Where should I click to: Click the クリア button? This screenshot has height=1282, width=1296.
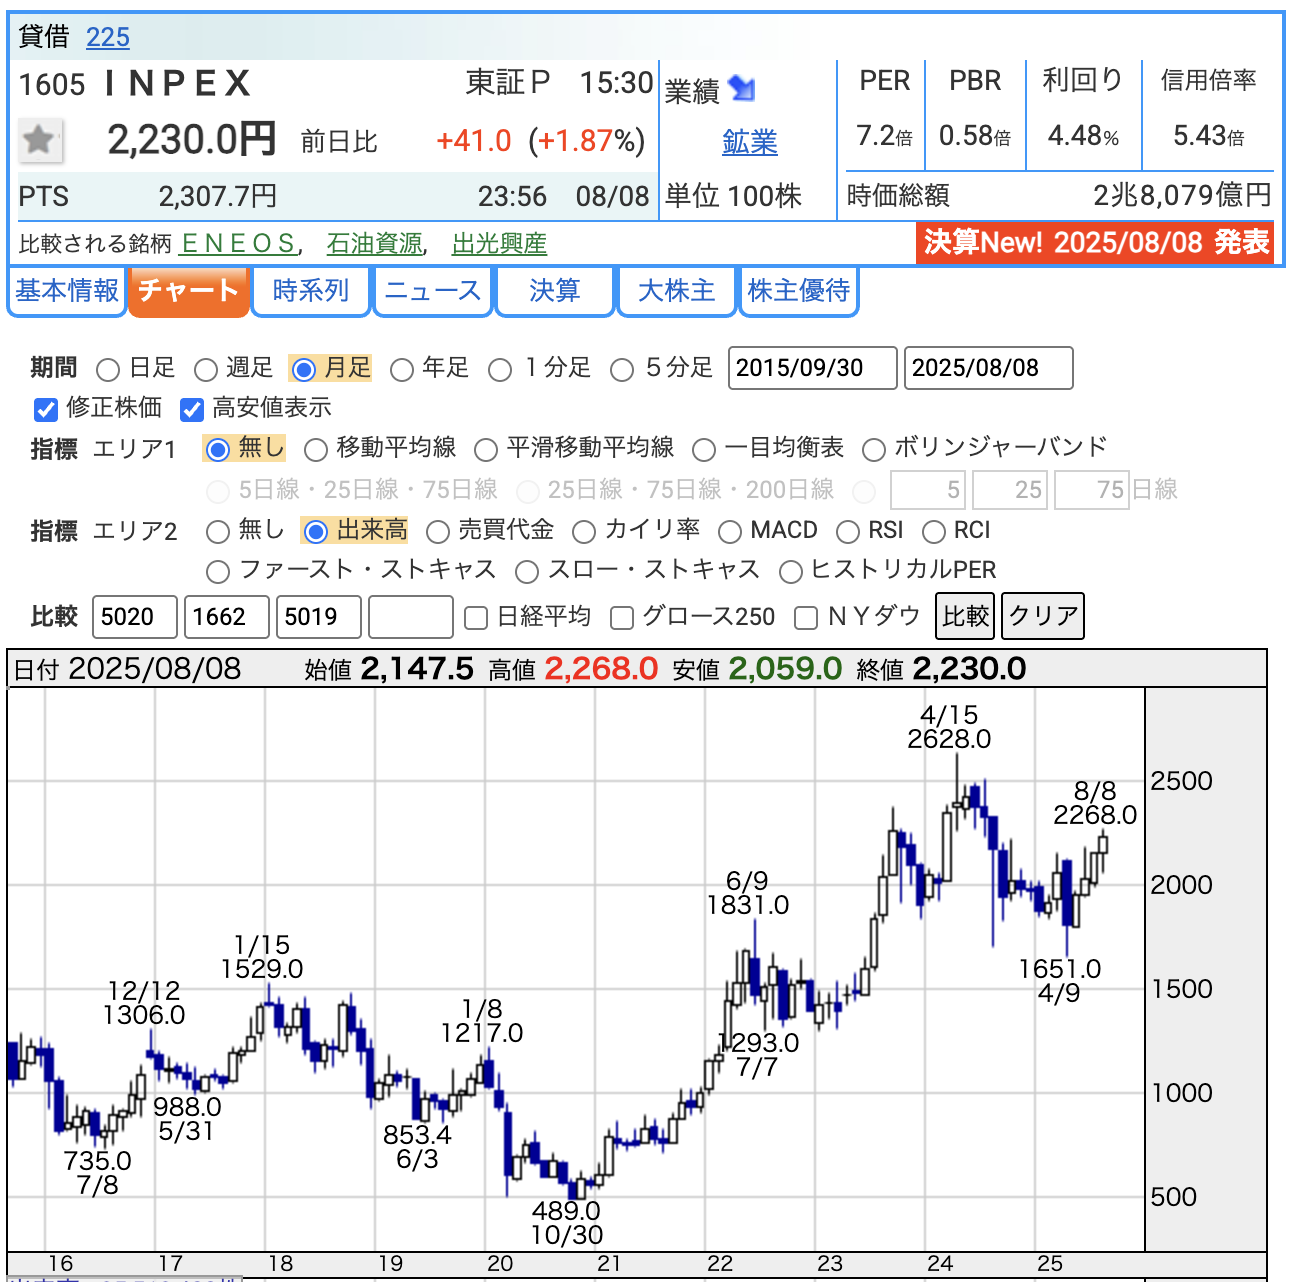[1043, 616]
